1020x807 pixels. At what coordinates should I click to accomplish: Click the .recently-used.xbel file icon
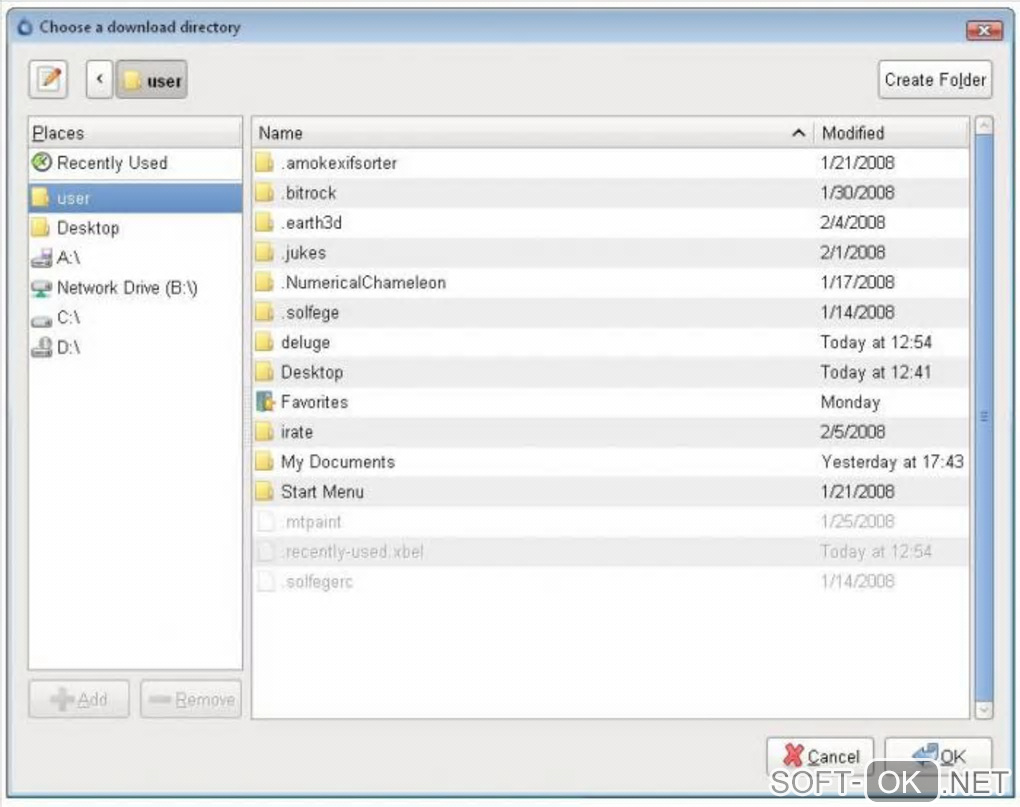tap(265, 551)
